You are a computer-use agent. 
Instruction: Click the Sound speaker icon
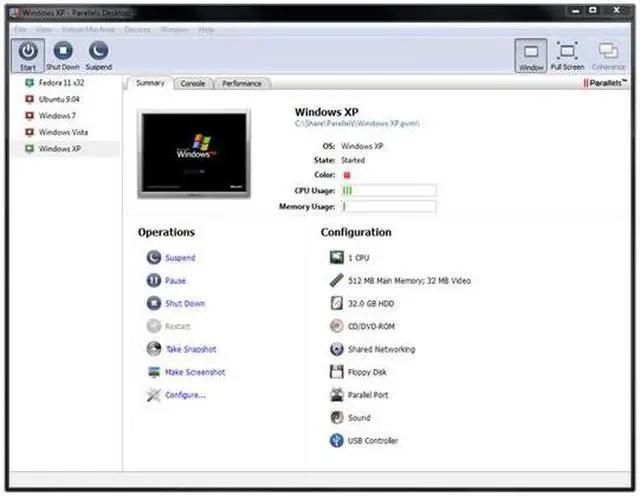click(x=337, y=417)
